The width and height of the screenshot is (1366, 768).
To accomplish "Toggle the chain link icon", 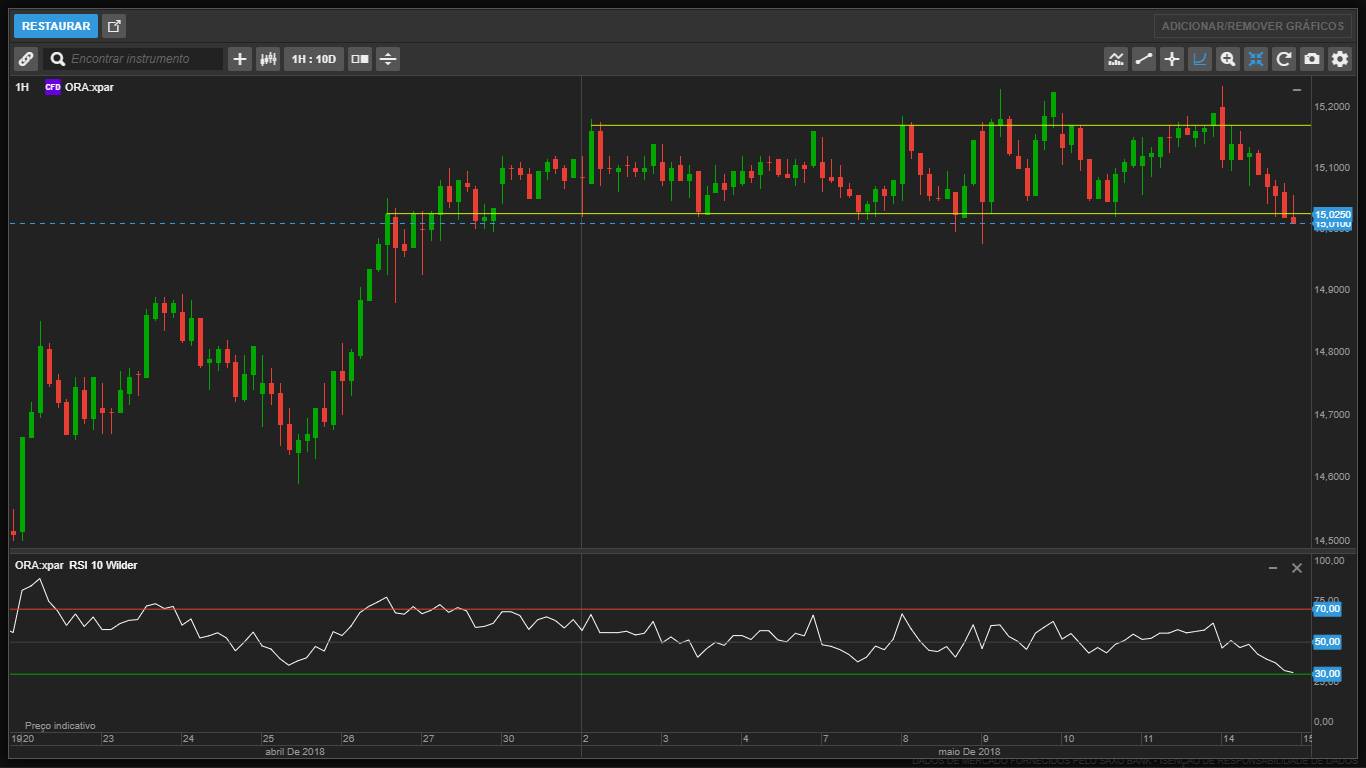I will [26, 59].
